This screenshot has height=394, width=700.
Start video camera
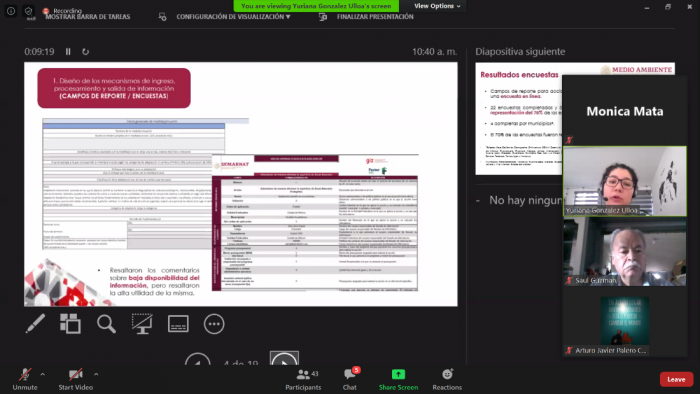[x=75, y=379]
